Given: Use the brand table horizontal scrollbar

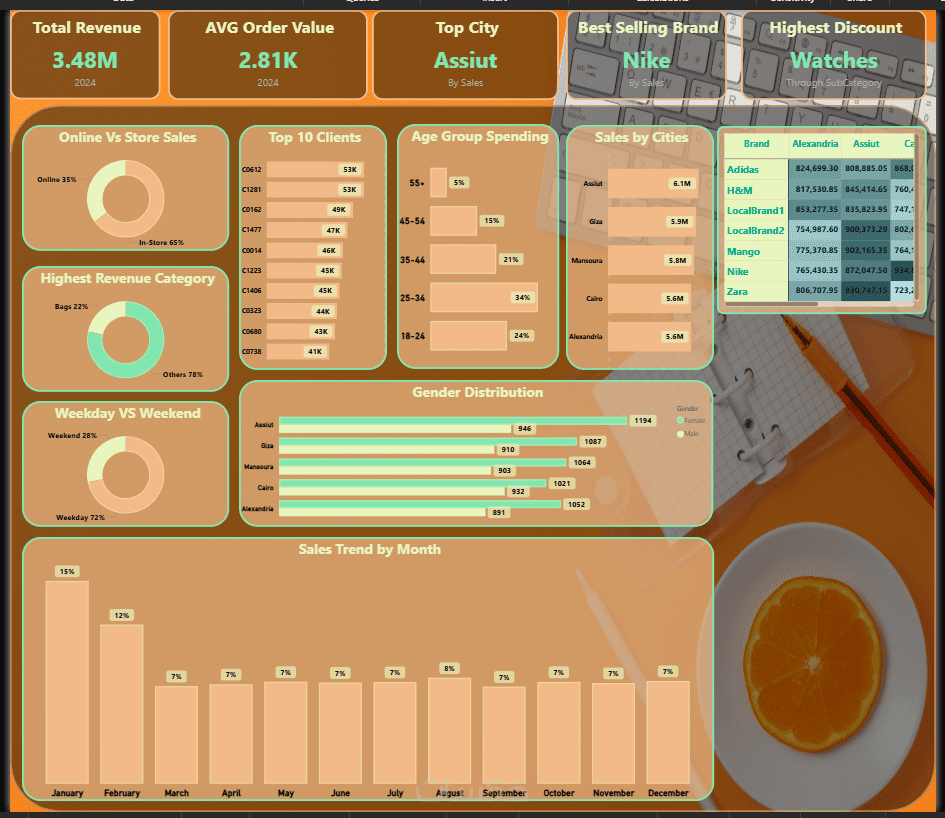Looking at the screenshot, I should (771, 304).
